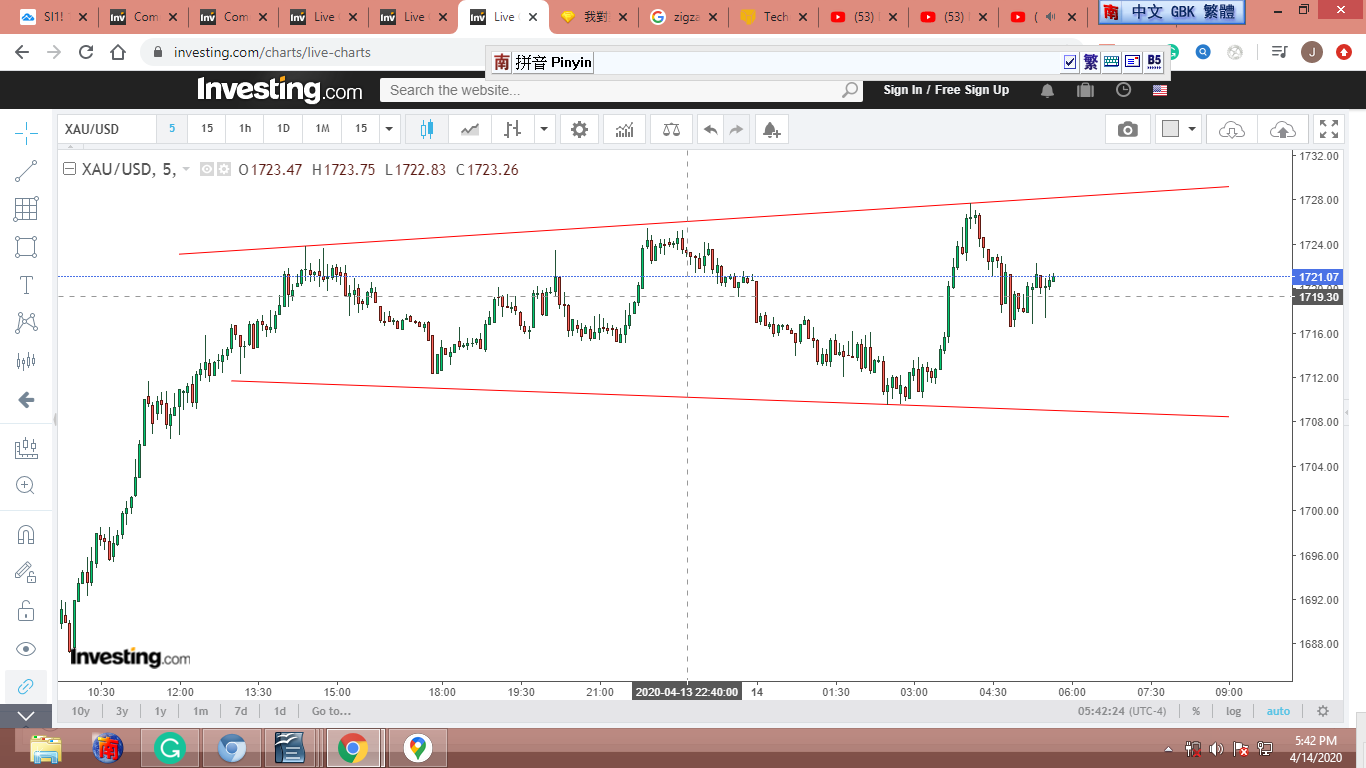The image size is (1366, 768).
Task: Tick the checkbox in Pinyin input bar
Action: tap(1070, 62)
